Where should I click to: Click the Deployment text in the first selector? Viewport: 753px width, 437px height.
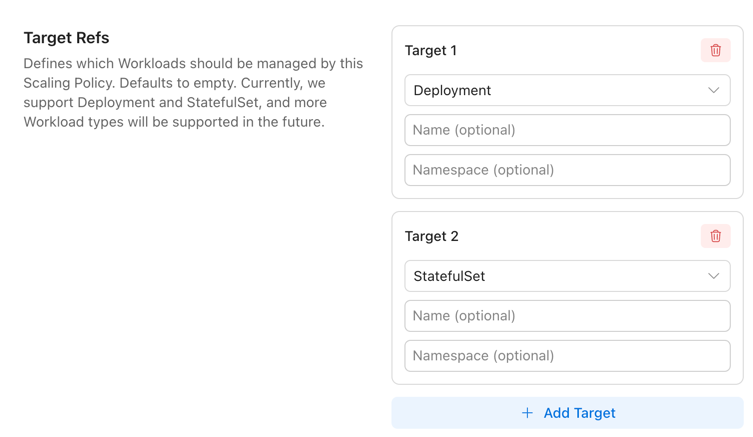[x=452, y=90]
